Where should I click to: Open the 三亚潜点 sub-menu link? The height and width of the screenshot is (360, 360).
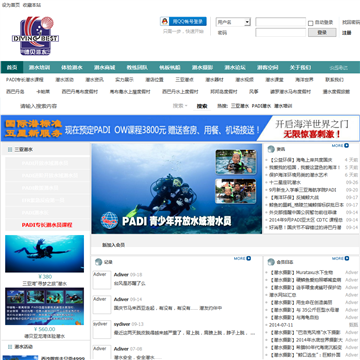coord(184,80)
